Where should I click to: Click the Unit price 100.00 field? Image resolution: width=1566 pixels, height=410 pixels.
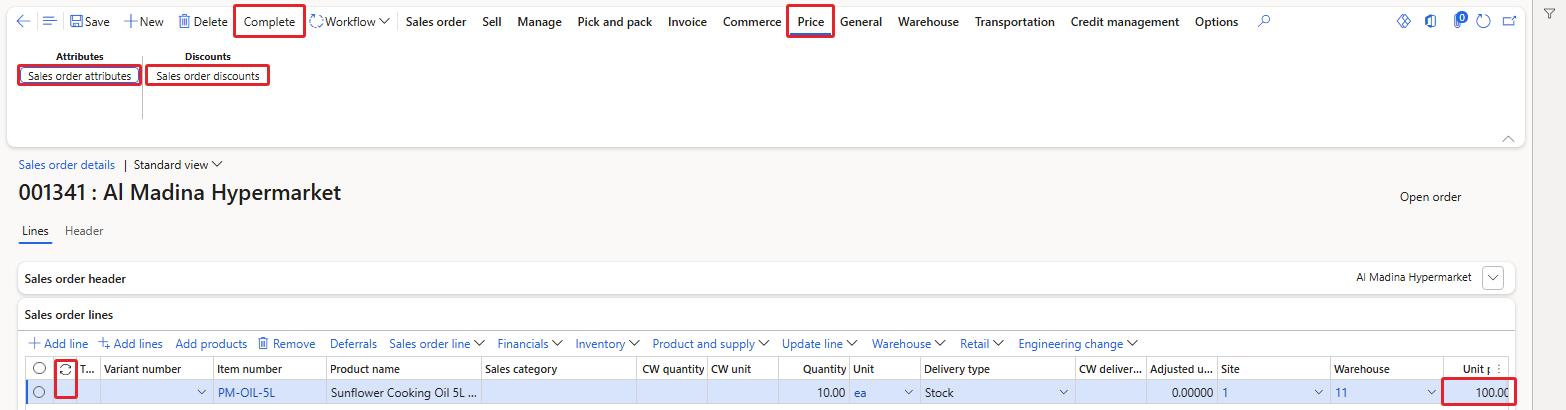coord(1478,393)
